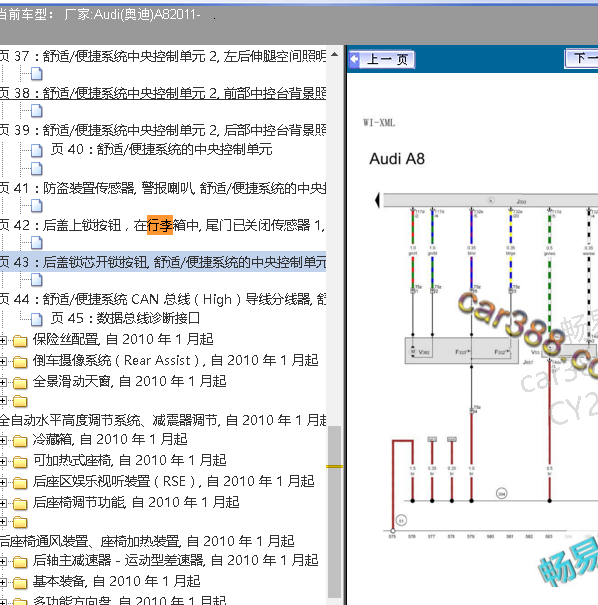Viewport: 598px width, 605px height.
Task: Go to next page with 下一页 button
Action: tap(582, 59)
